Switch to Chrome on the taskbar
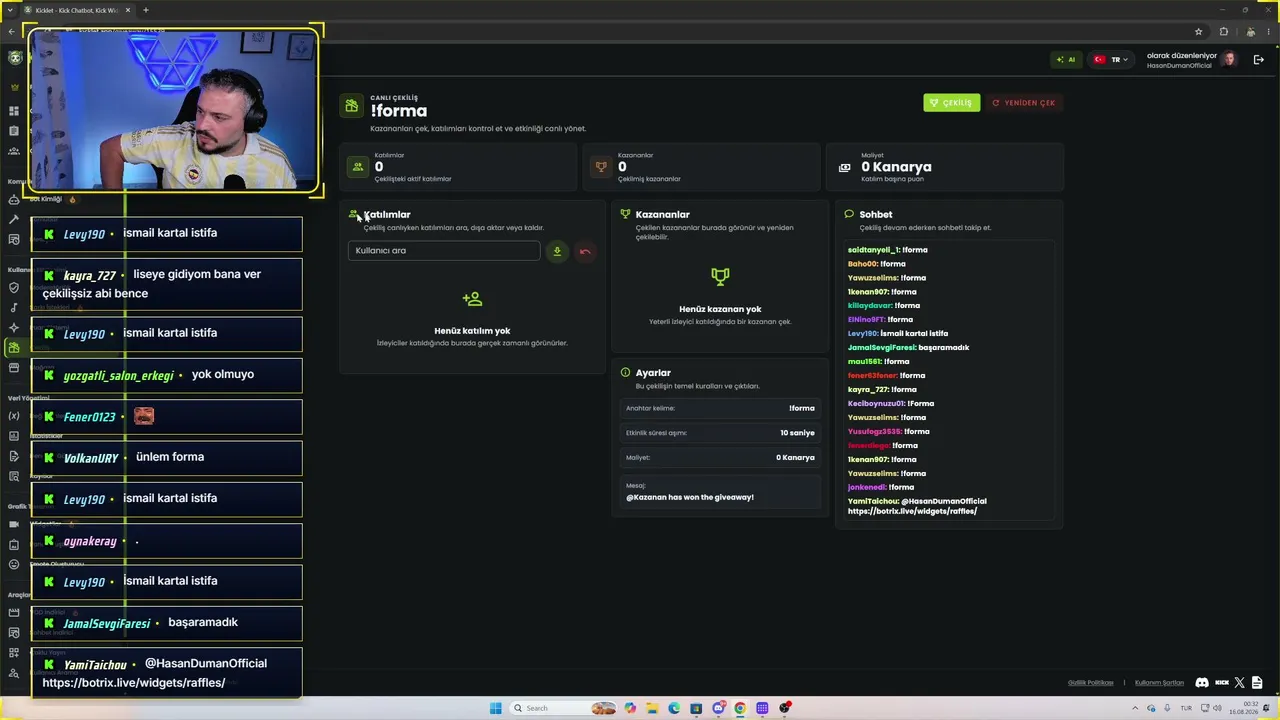The width and height of the screenshot is (1280, 720). click(740, 708)
